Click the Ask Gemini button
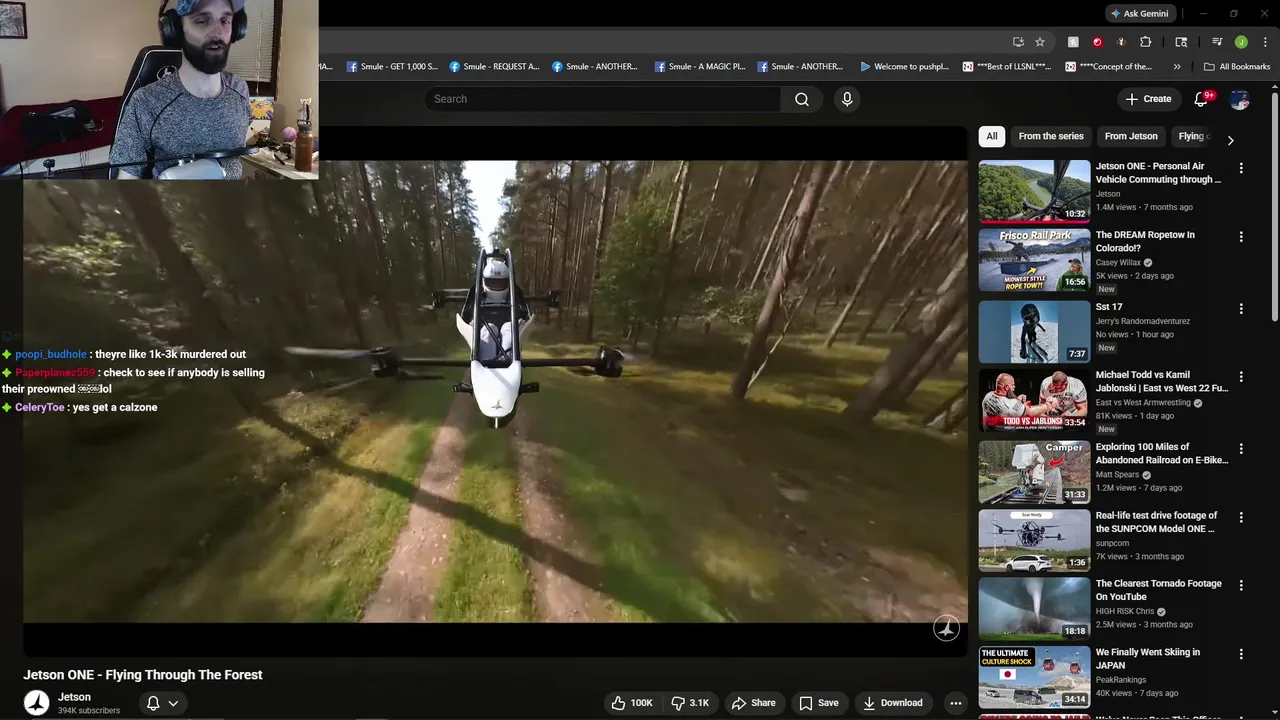Screen dimensions: 1280x720 [1138, 13]
